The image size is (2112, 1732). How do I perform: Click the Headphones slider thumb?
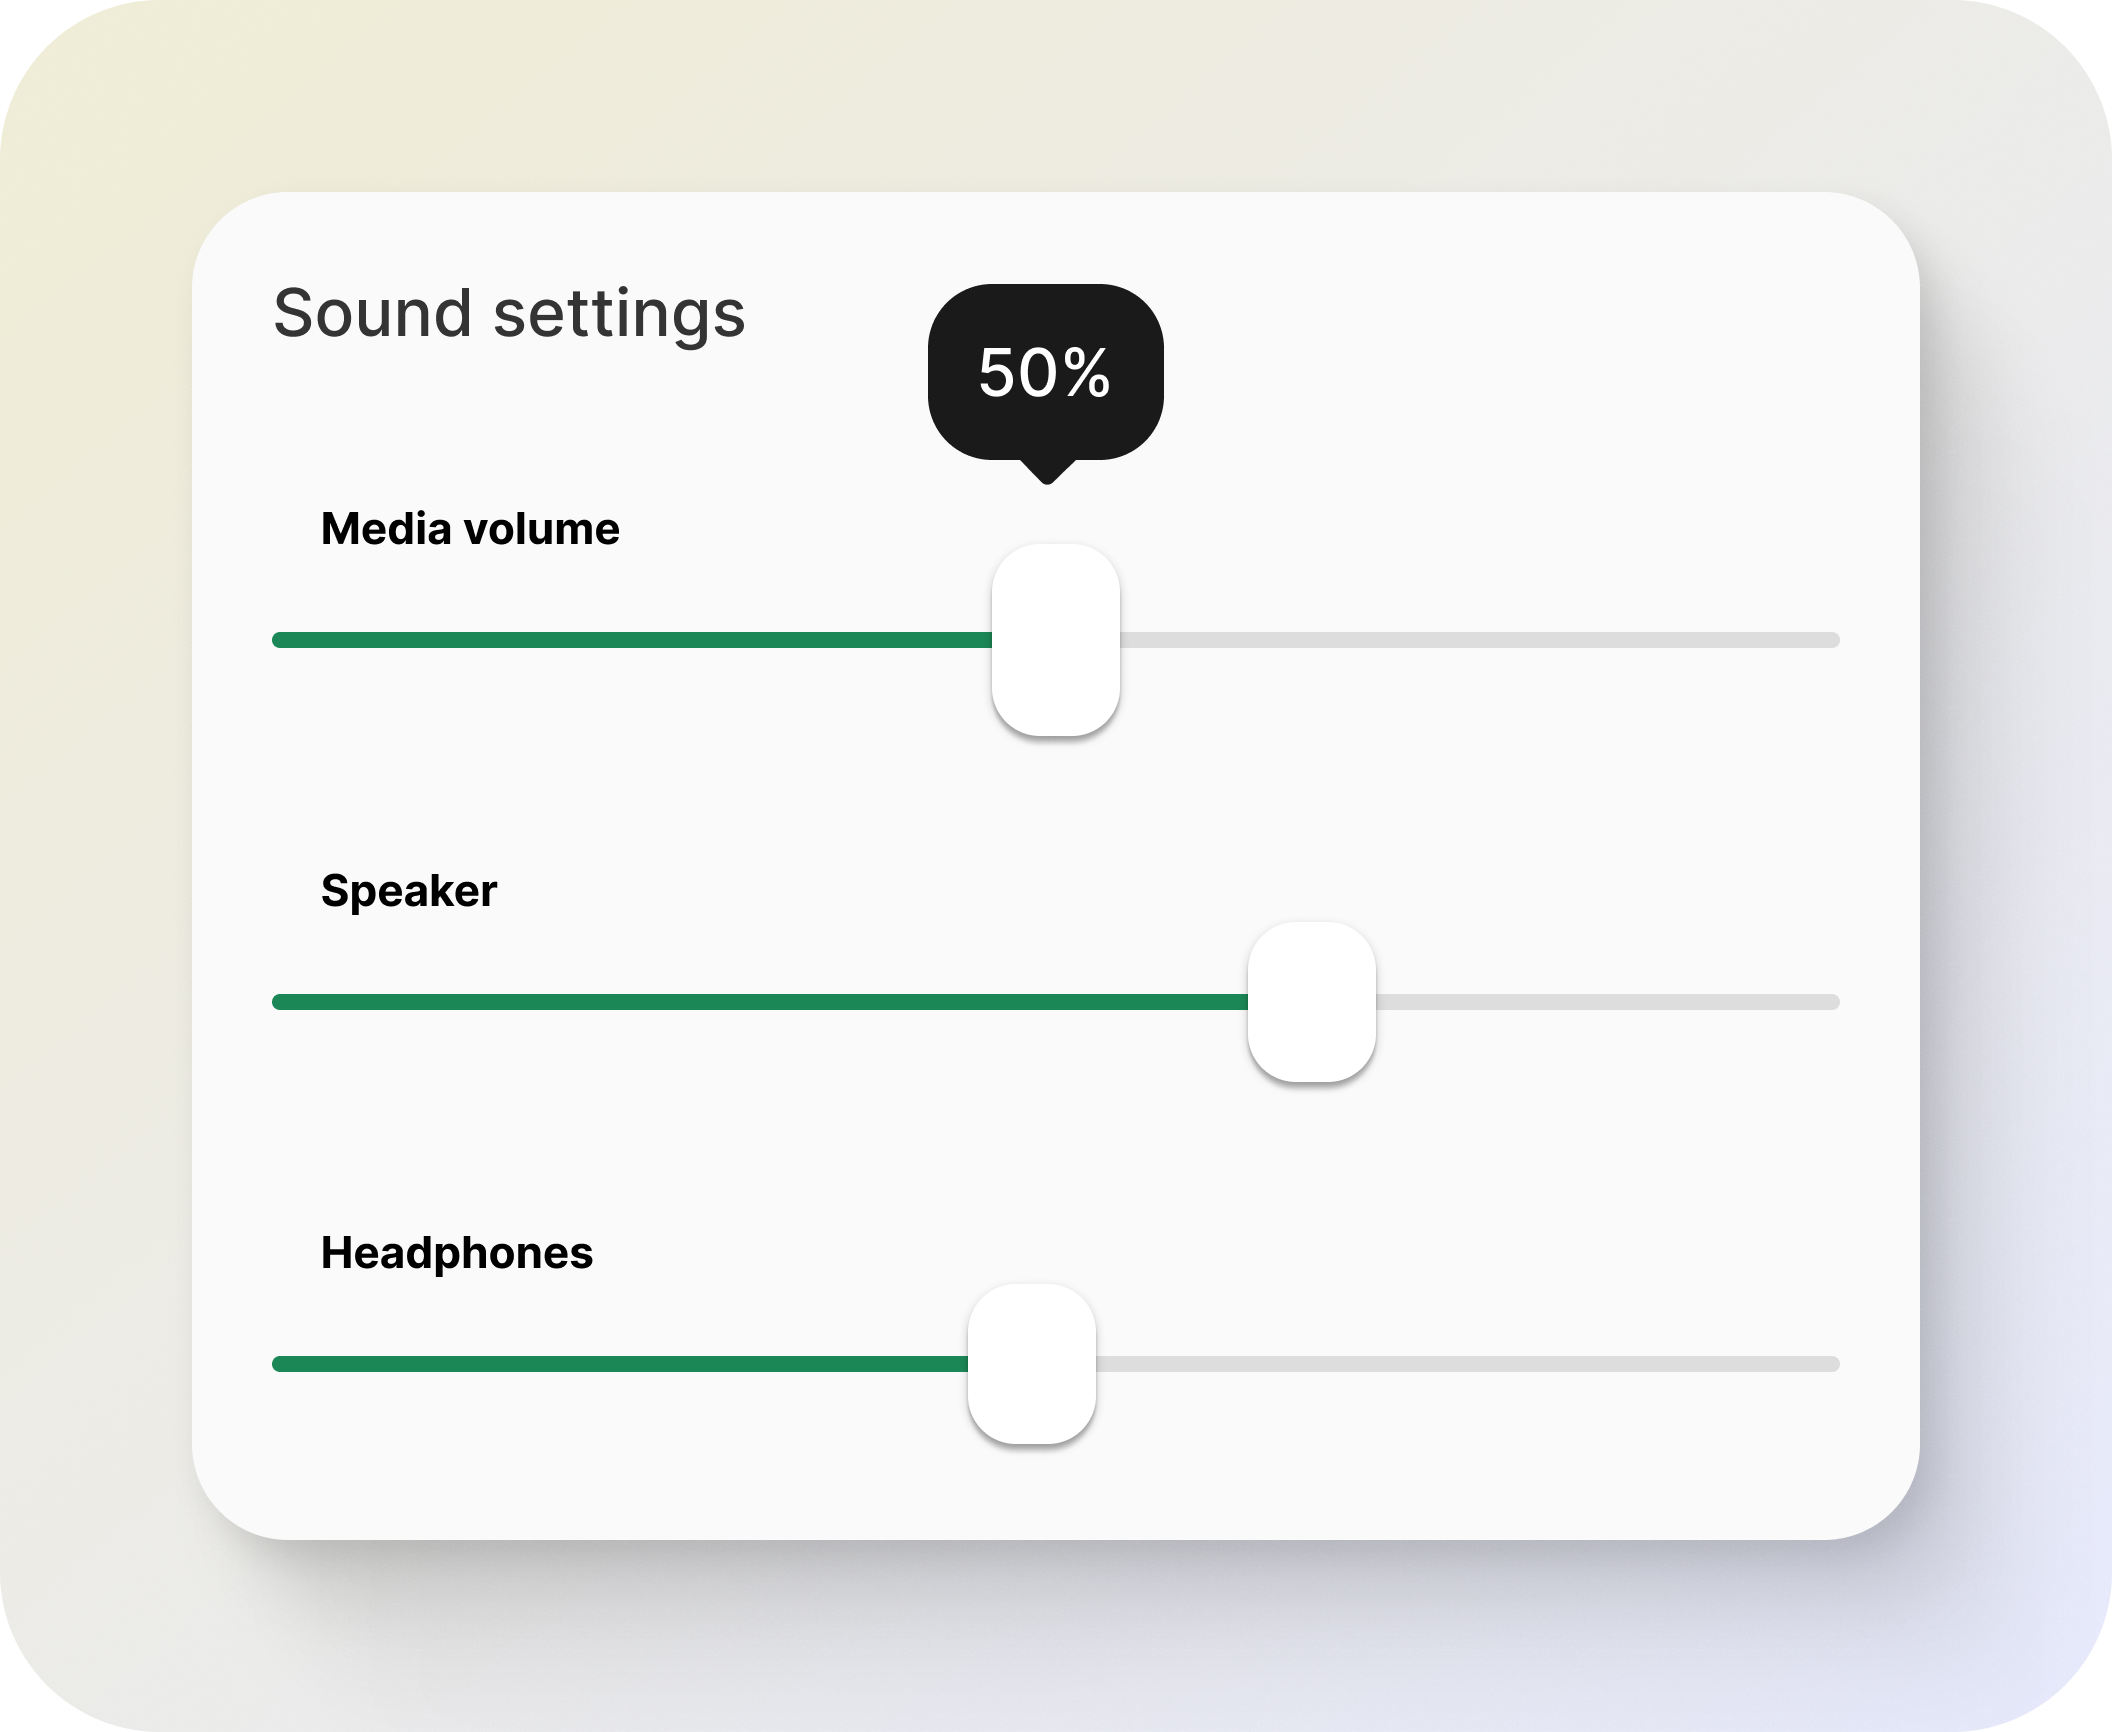[1031, 1364]
